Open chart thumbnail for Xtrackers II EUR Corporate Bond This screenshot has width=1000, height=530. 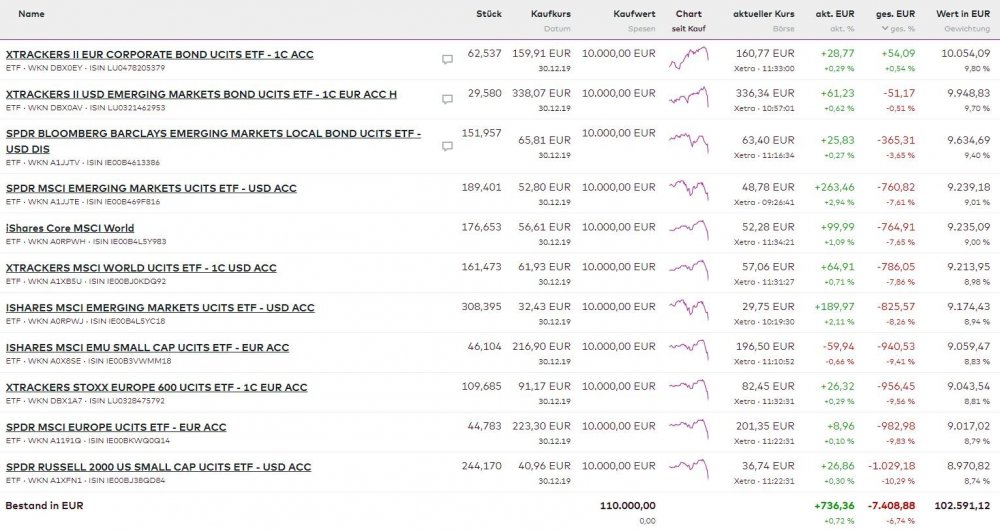(x=689, y=59)
